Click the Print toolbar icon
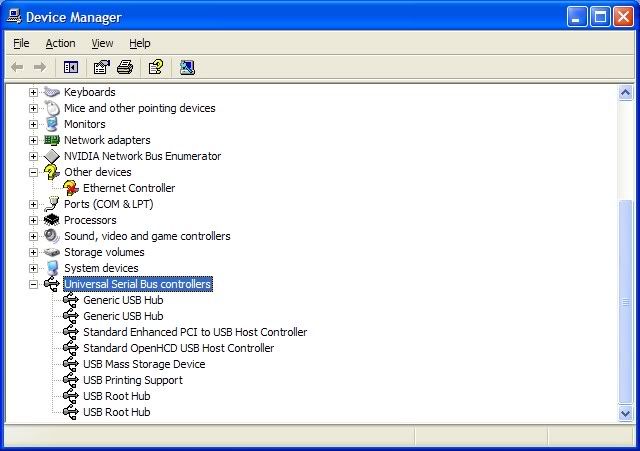 (124, 67)
